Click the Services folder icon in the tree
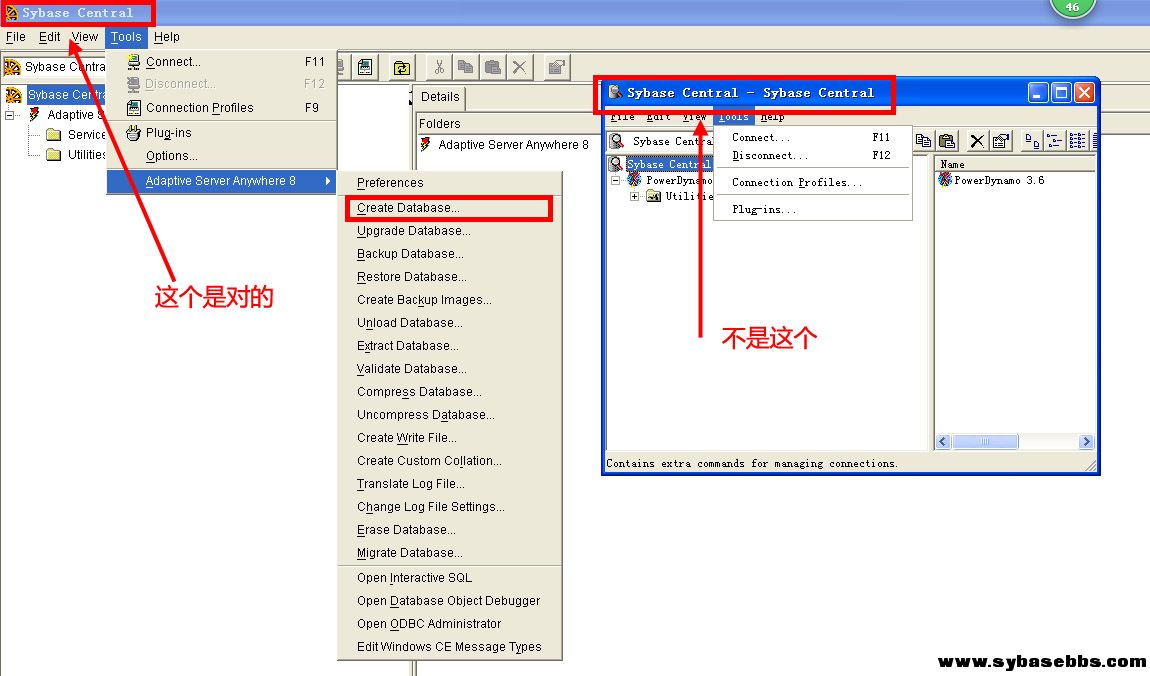Screen dimensions: 1150x676 pos(54,135)
